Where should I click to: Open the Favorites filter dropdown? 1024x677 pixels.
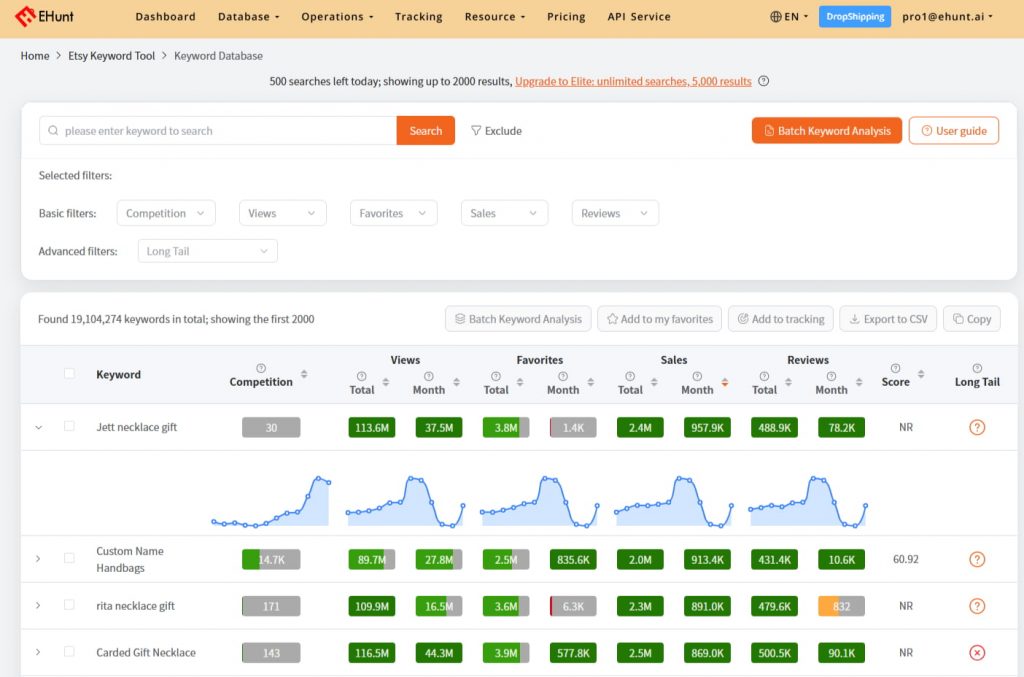click(394, 213)
